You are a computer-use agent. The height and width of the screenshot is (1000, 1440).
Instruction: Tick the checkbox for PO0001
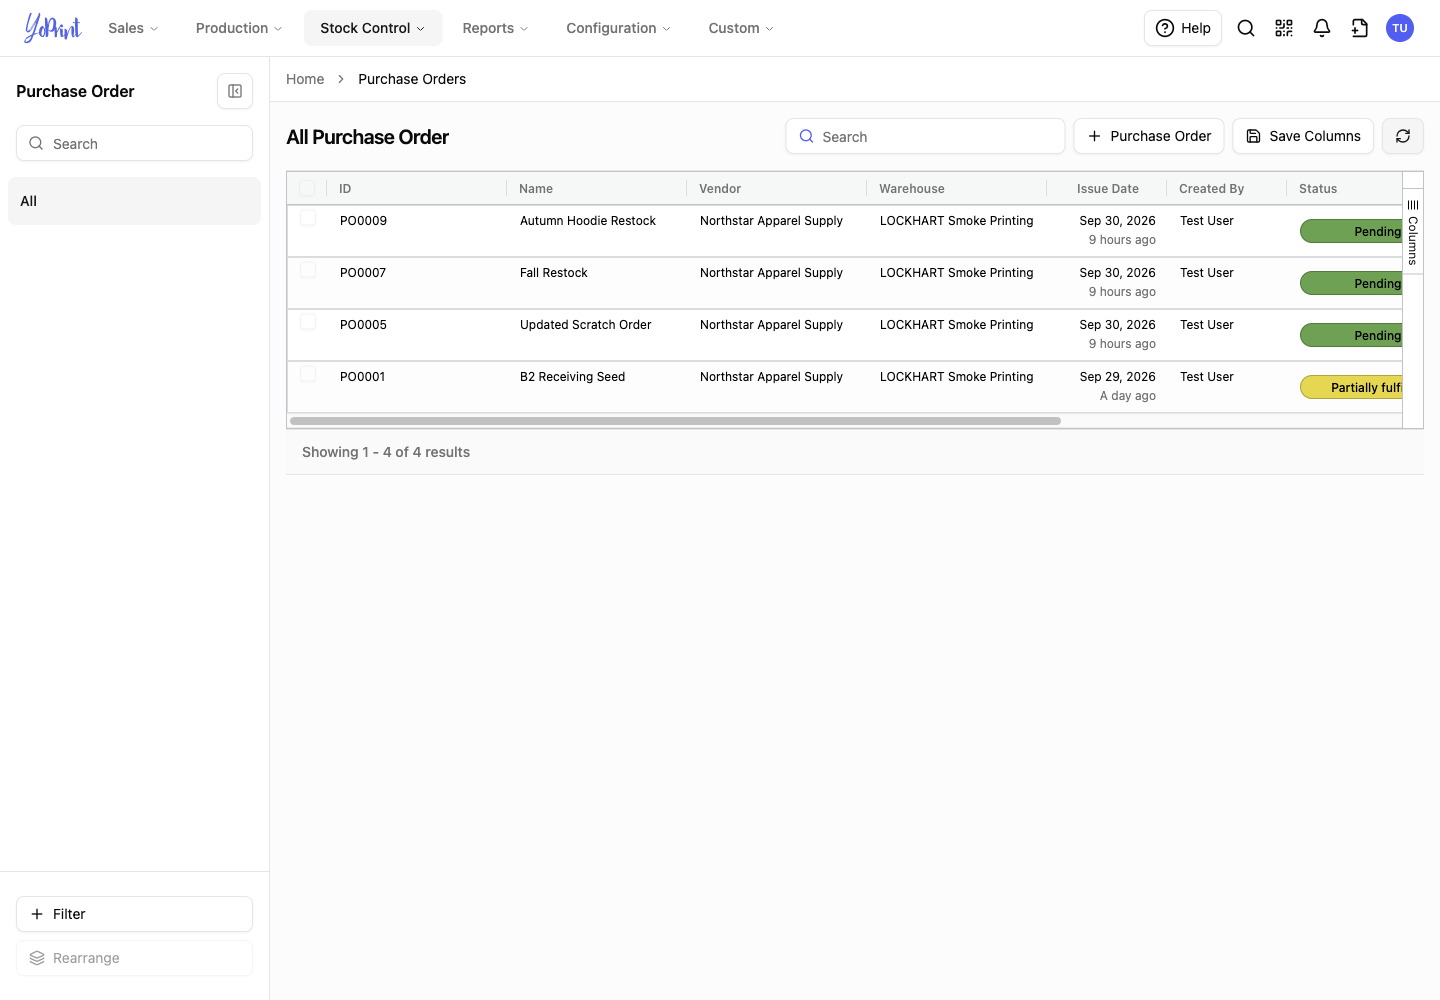[308, 374]
